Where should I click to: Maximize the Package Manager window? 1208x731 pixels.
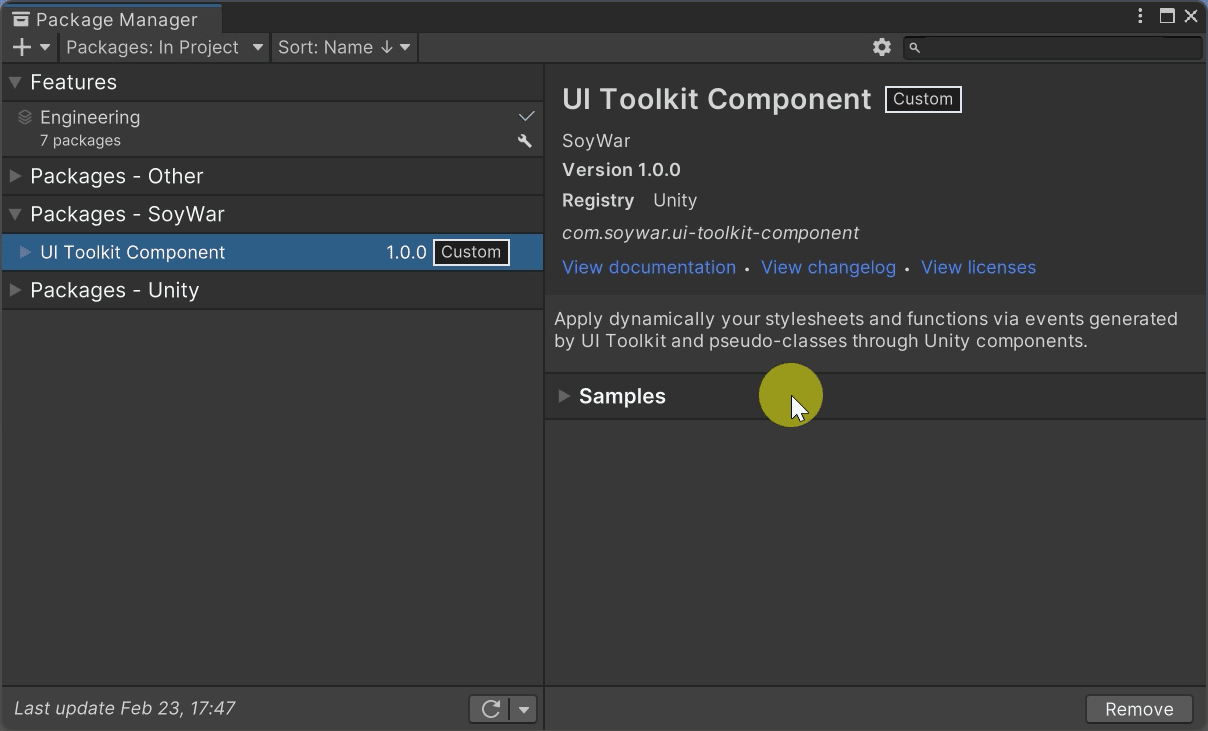point(1167,16)
